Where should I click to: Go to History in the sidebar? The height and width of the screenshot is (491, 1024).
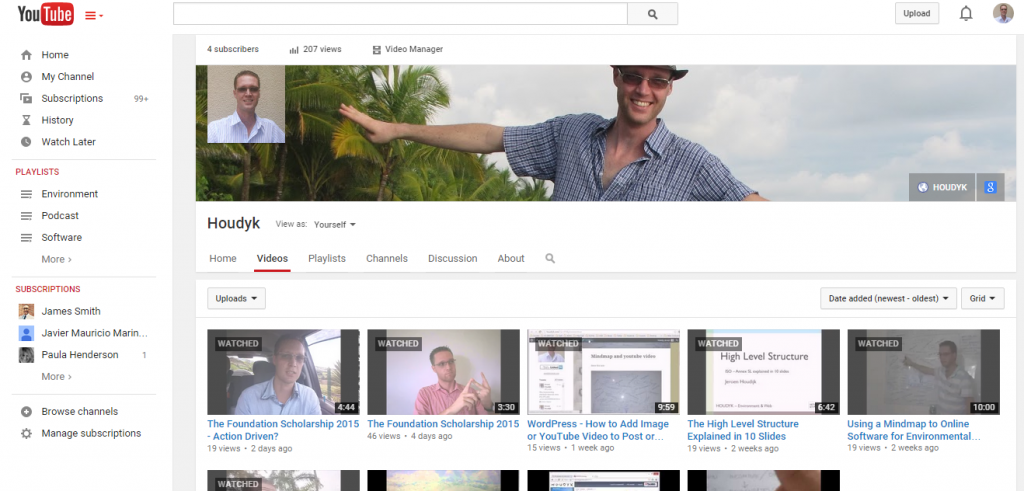57,120
